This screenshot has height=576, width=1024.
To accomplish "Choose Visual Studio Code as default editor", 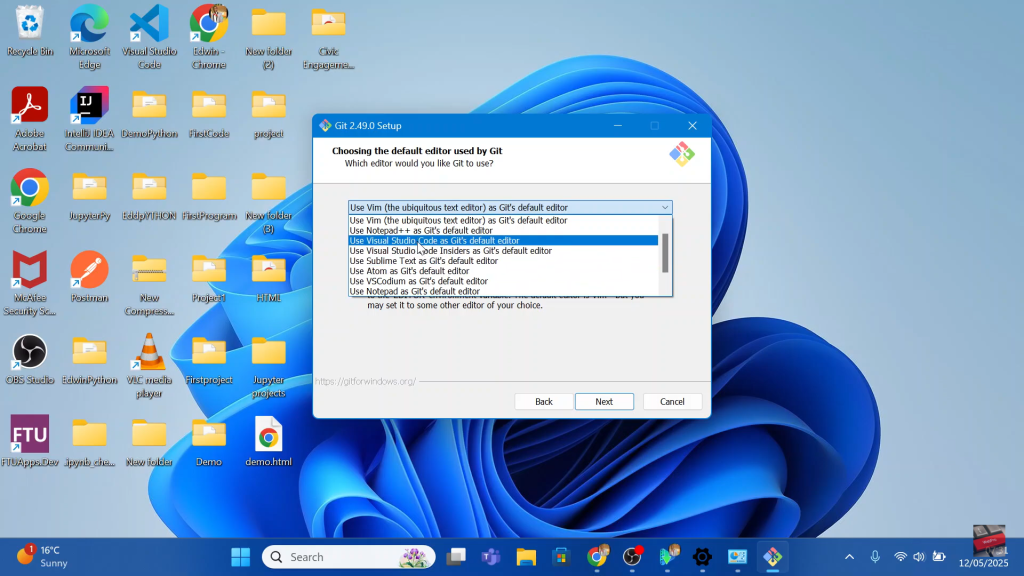I will [503, 240].
